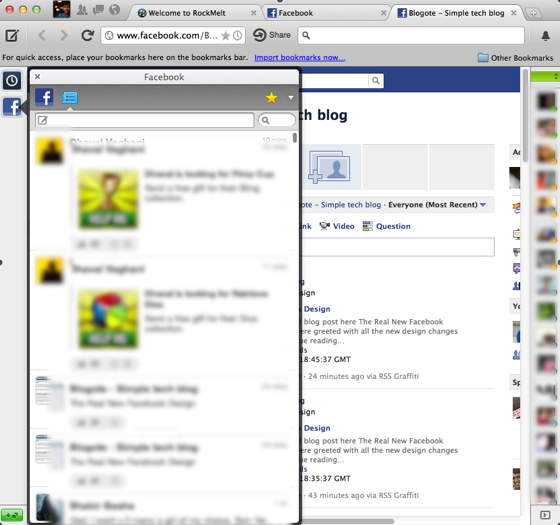Viewport: 560px width, 525px height.
Task: Open the Blogote - Simple tech blog link
Action: (x=342, y=205)
